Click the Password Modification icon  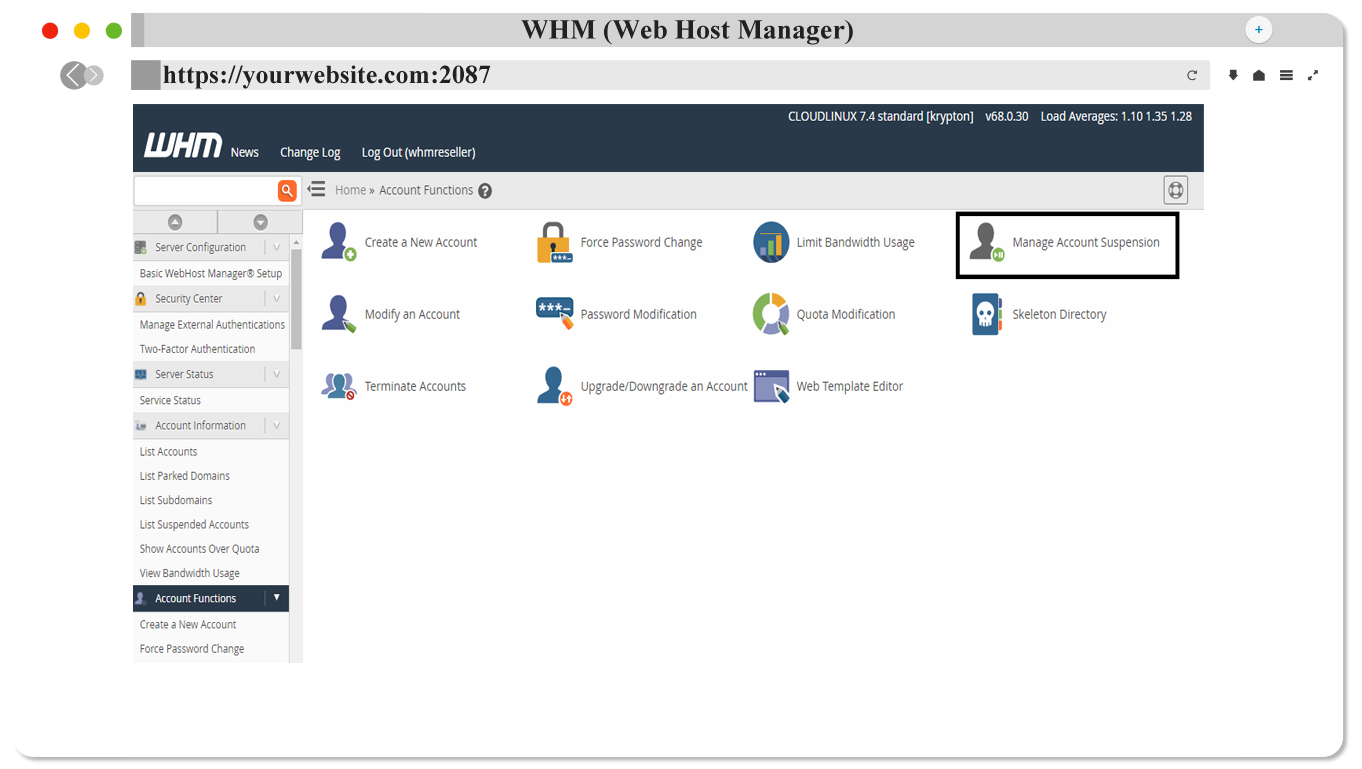tap(554, 314)
